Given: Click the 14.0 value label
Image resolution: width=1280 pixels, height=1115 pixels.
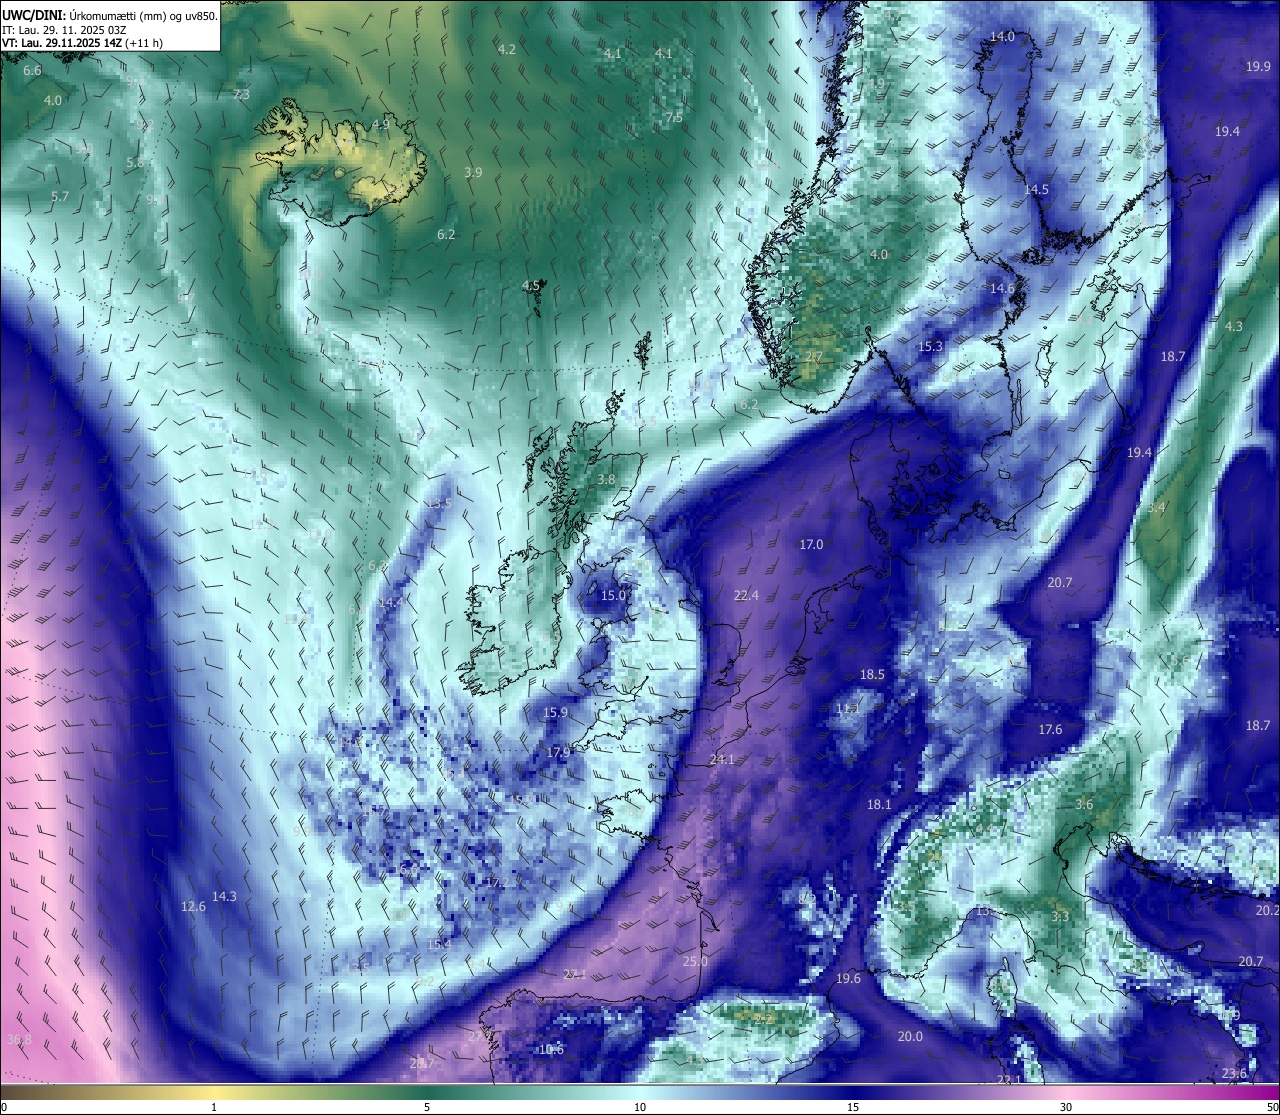Looking at the screenshot, I should coord(1002,36).
